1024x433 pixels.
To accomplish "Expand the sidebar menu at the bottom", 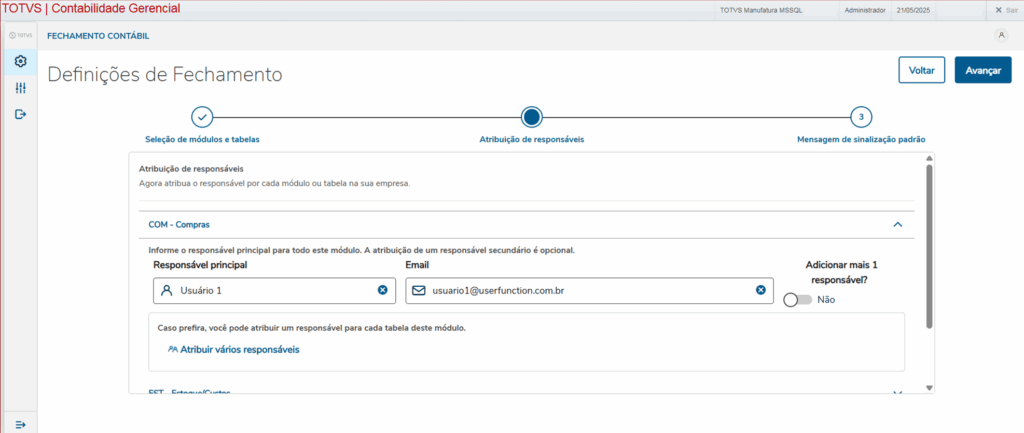I will point(20,425).
